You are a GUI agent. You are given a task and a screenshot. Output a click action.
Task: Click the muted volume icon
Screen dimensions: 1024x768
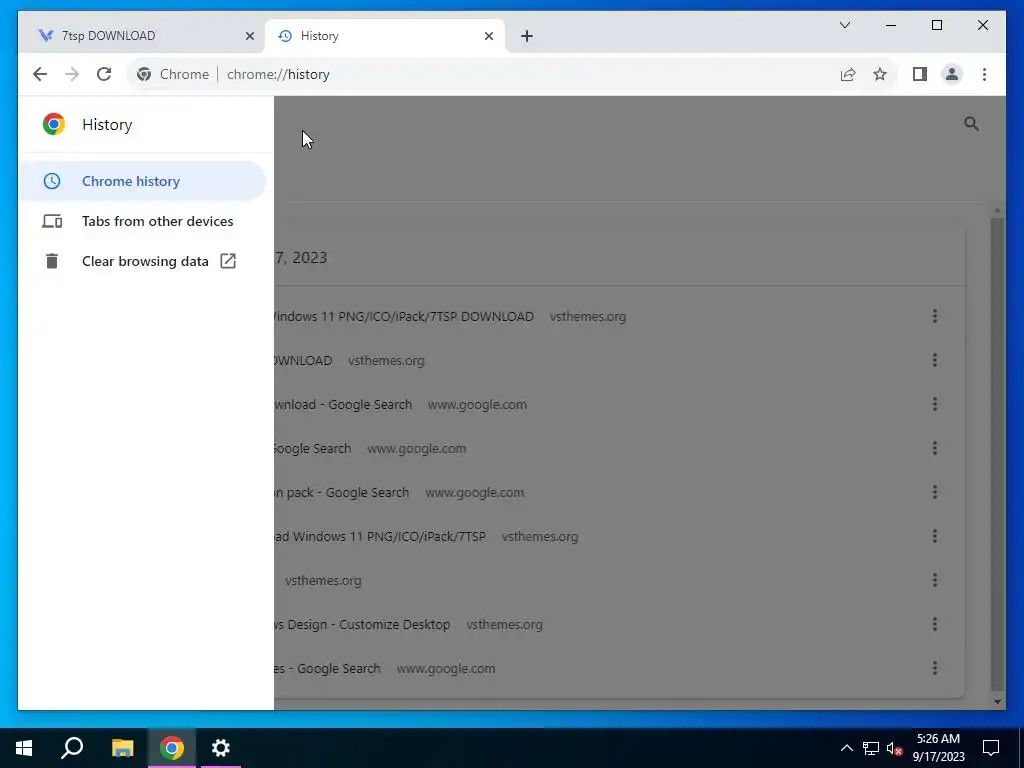point(895,748)
